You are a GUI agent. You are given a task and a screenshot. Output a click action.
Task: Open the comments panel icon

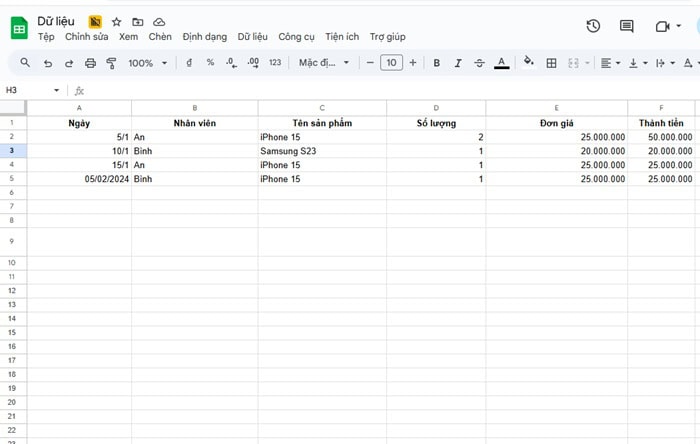(x=627, y=27)
